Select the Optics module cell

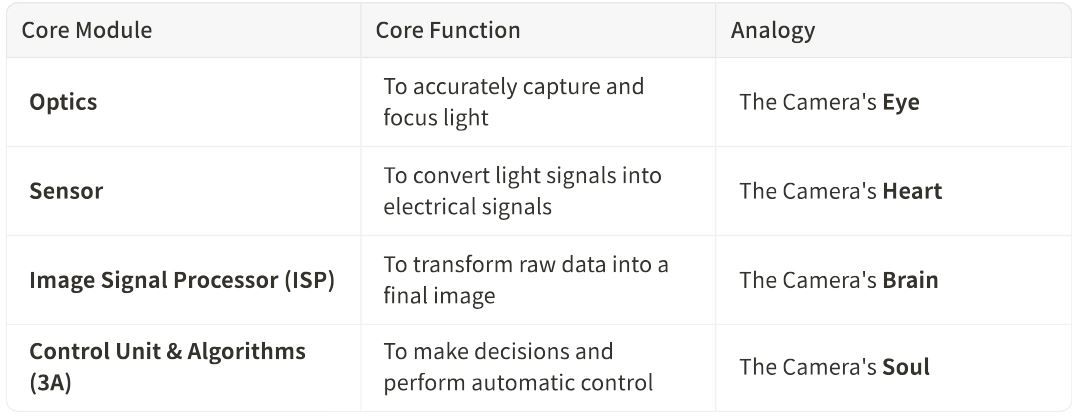point(63,102)
